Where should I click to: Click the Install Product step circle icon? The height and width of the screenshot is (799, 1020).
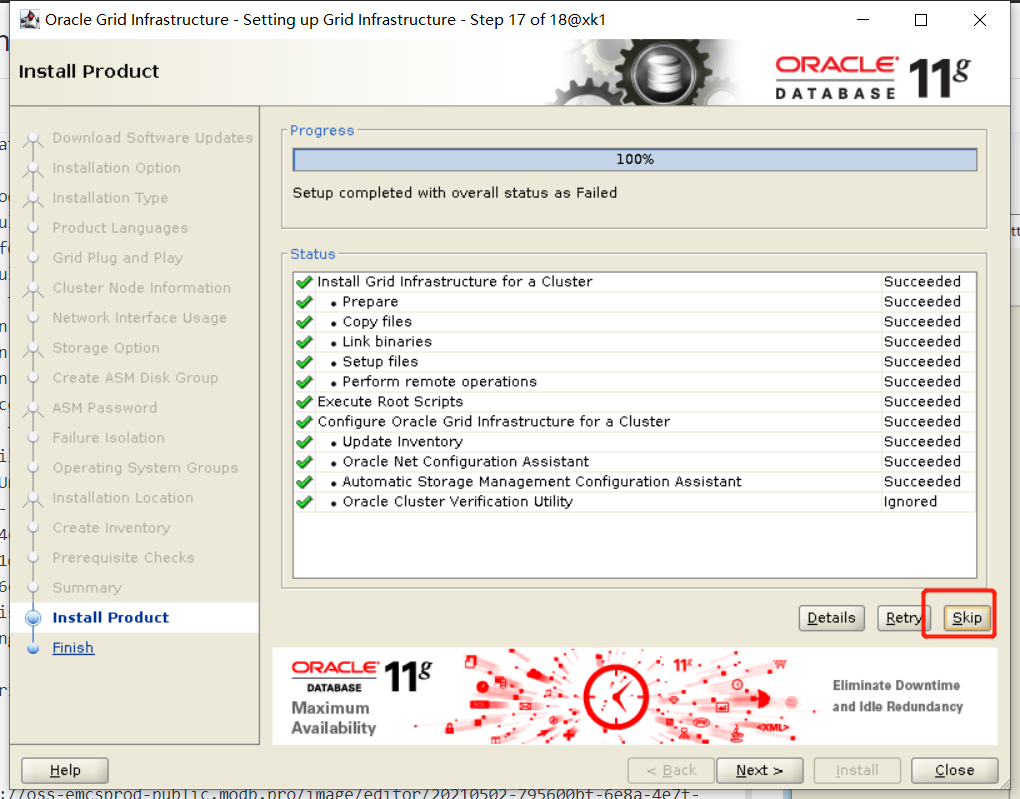click(x=33, y=617)
